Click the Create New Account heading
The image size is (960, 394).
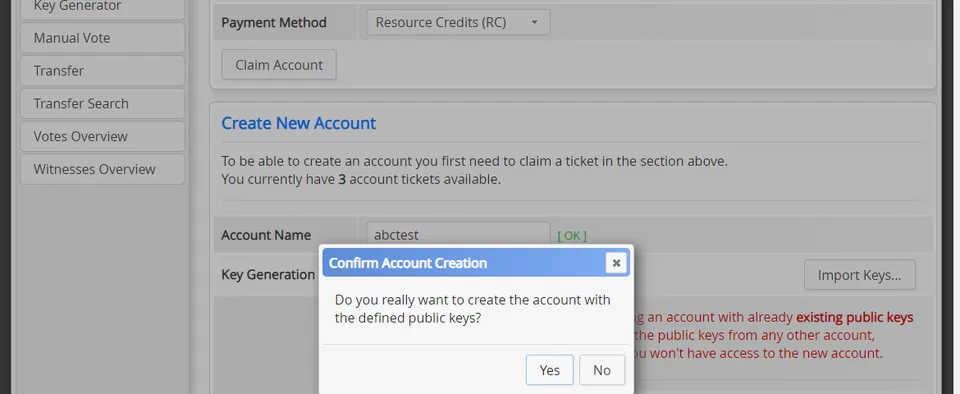[298, 123]
